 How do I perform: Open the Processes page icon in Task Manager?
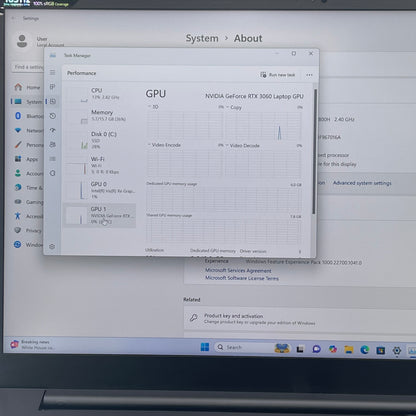52,87
